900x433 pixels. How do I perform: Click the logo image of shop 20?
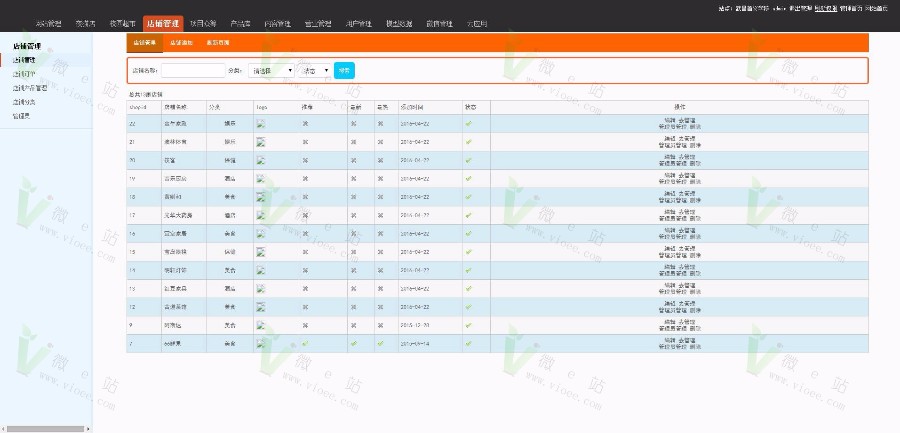[x=261, y=160]
